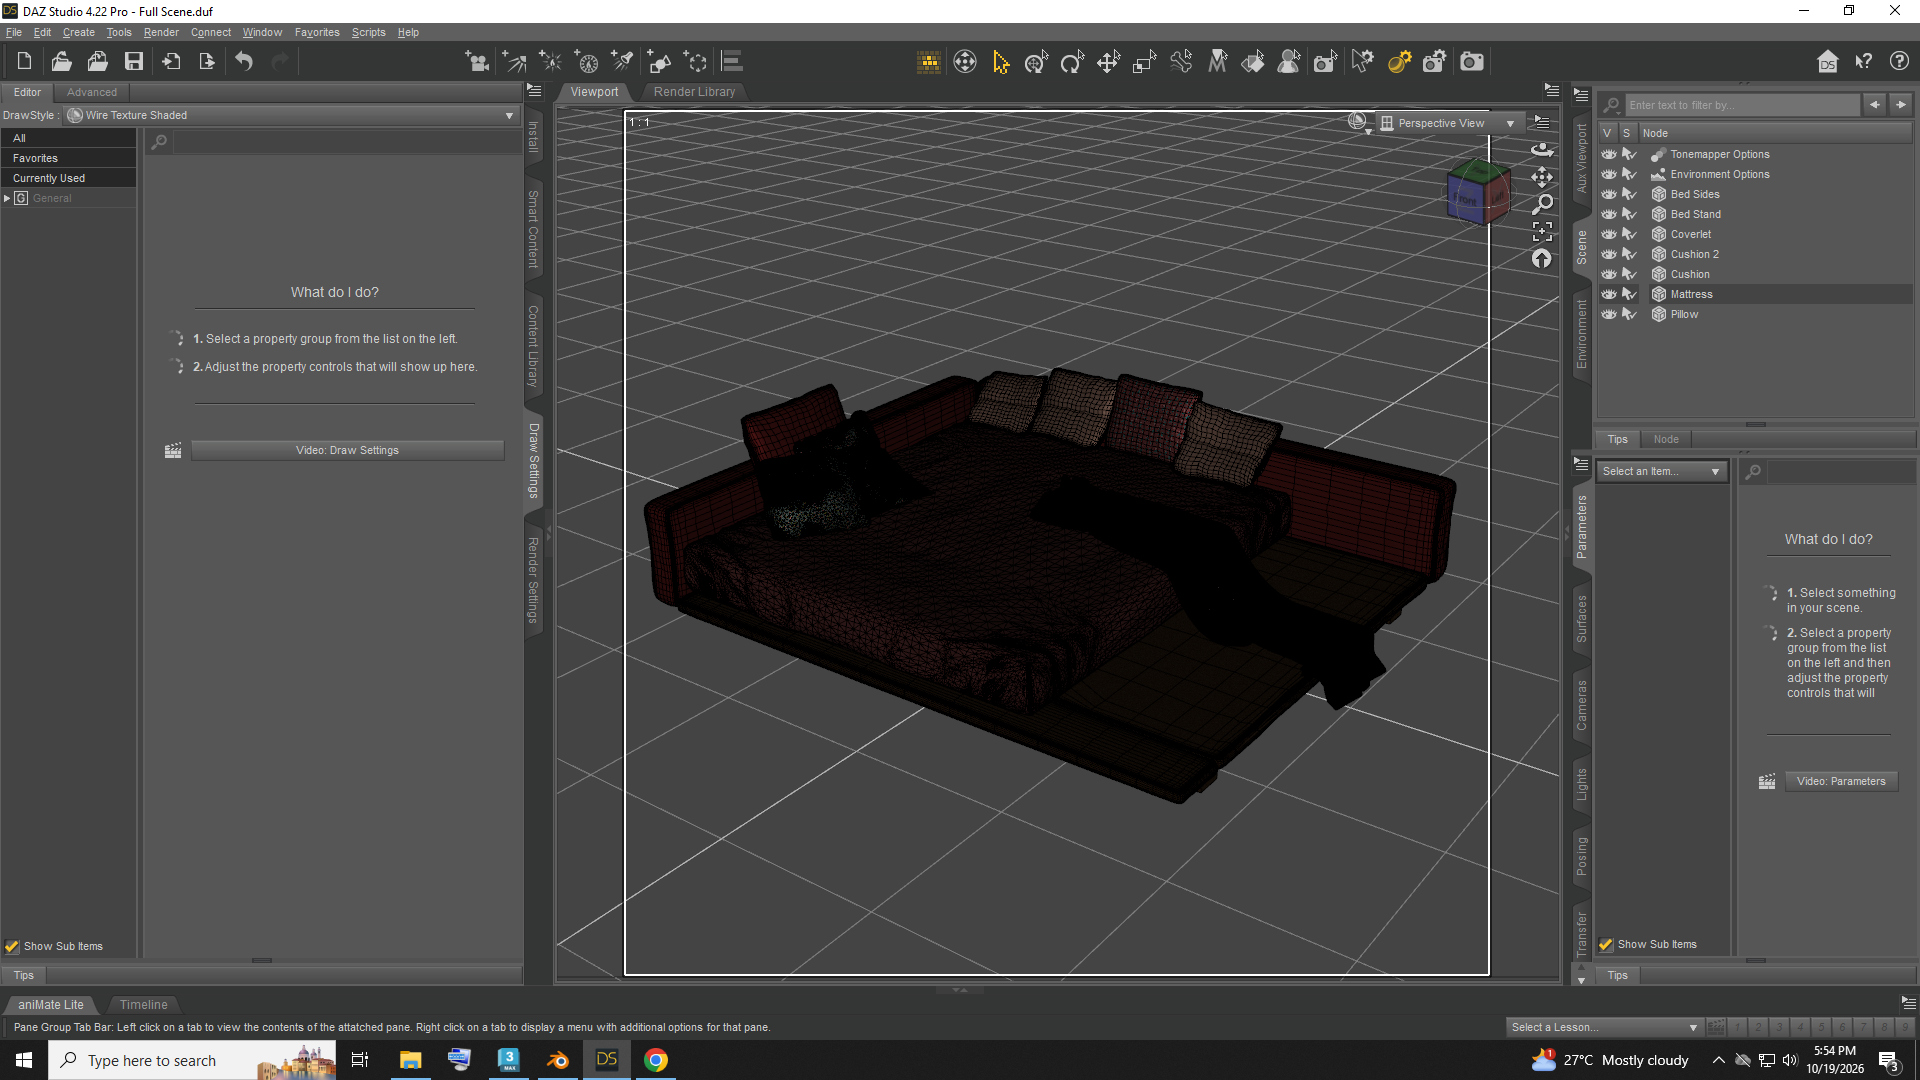Uncheck Show Sub Items in Parameters pane
This screenshot has width=1920, height=1080.
1606,944
